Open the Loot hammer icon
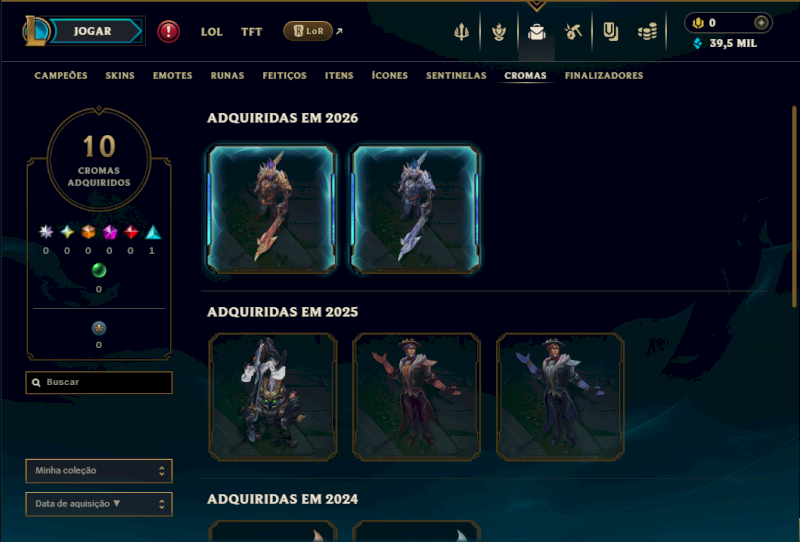The image size is (800, 542). [573, 32]
